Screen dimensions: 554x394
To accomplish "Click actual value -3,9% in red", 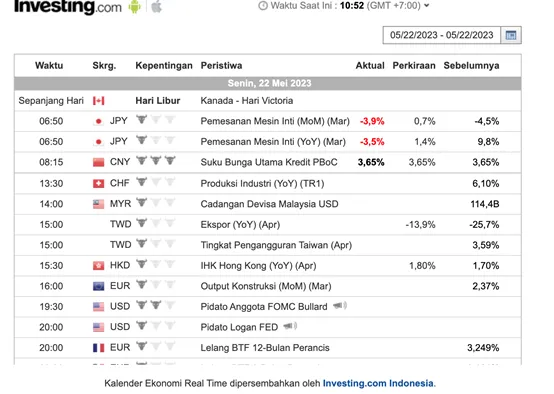I will click(372, 121).
